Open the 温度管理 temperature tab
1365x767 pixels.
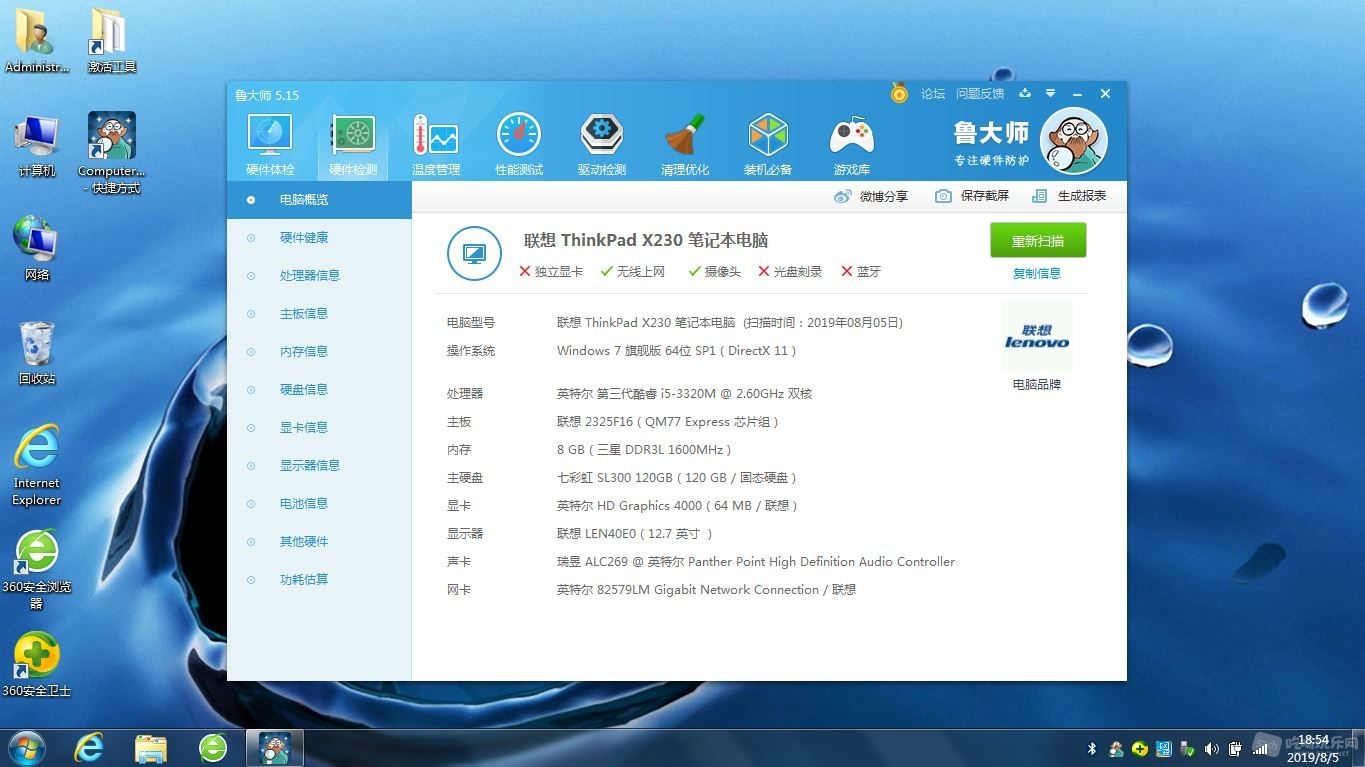[x=436, y=145]
